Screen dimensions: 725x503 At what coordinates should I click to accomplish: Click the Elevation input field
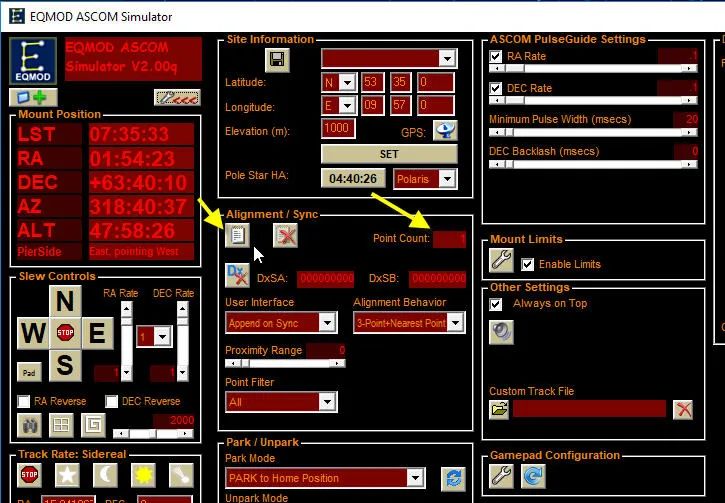pyautogui.click(x=338, y=128)
